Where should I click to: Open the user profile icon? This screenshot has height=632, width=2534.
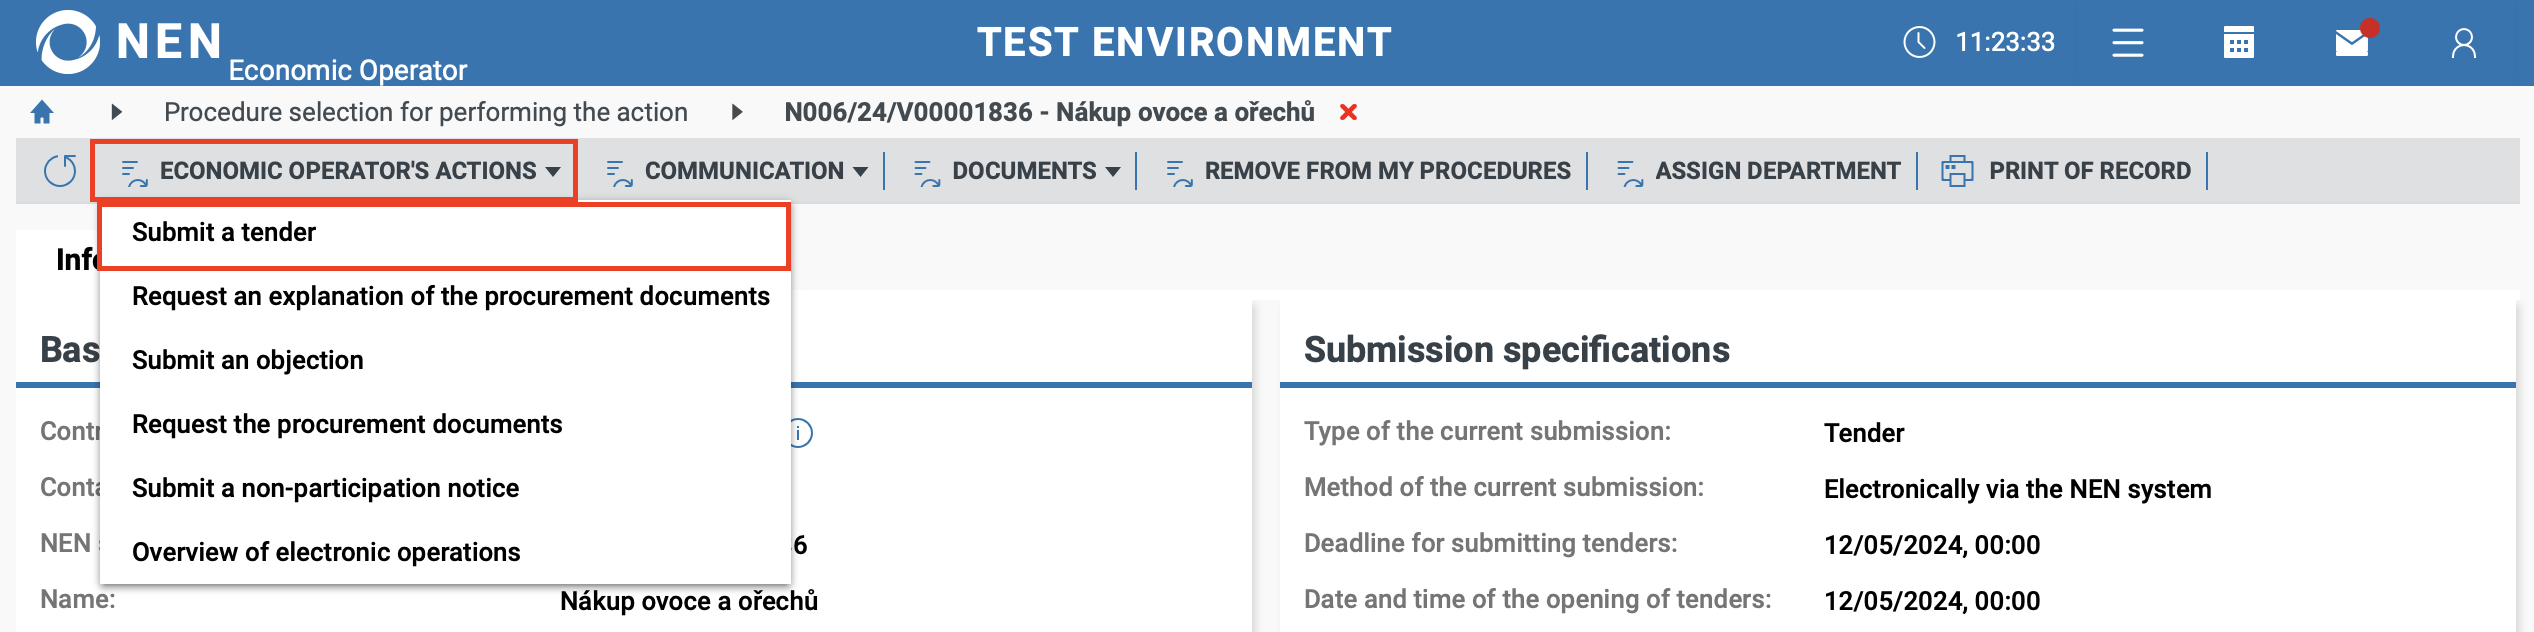(x=2464, y=43)
